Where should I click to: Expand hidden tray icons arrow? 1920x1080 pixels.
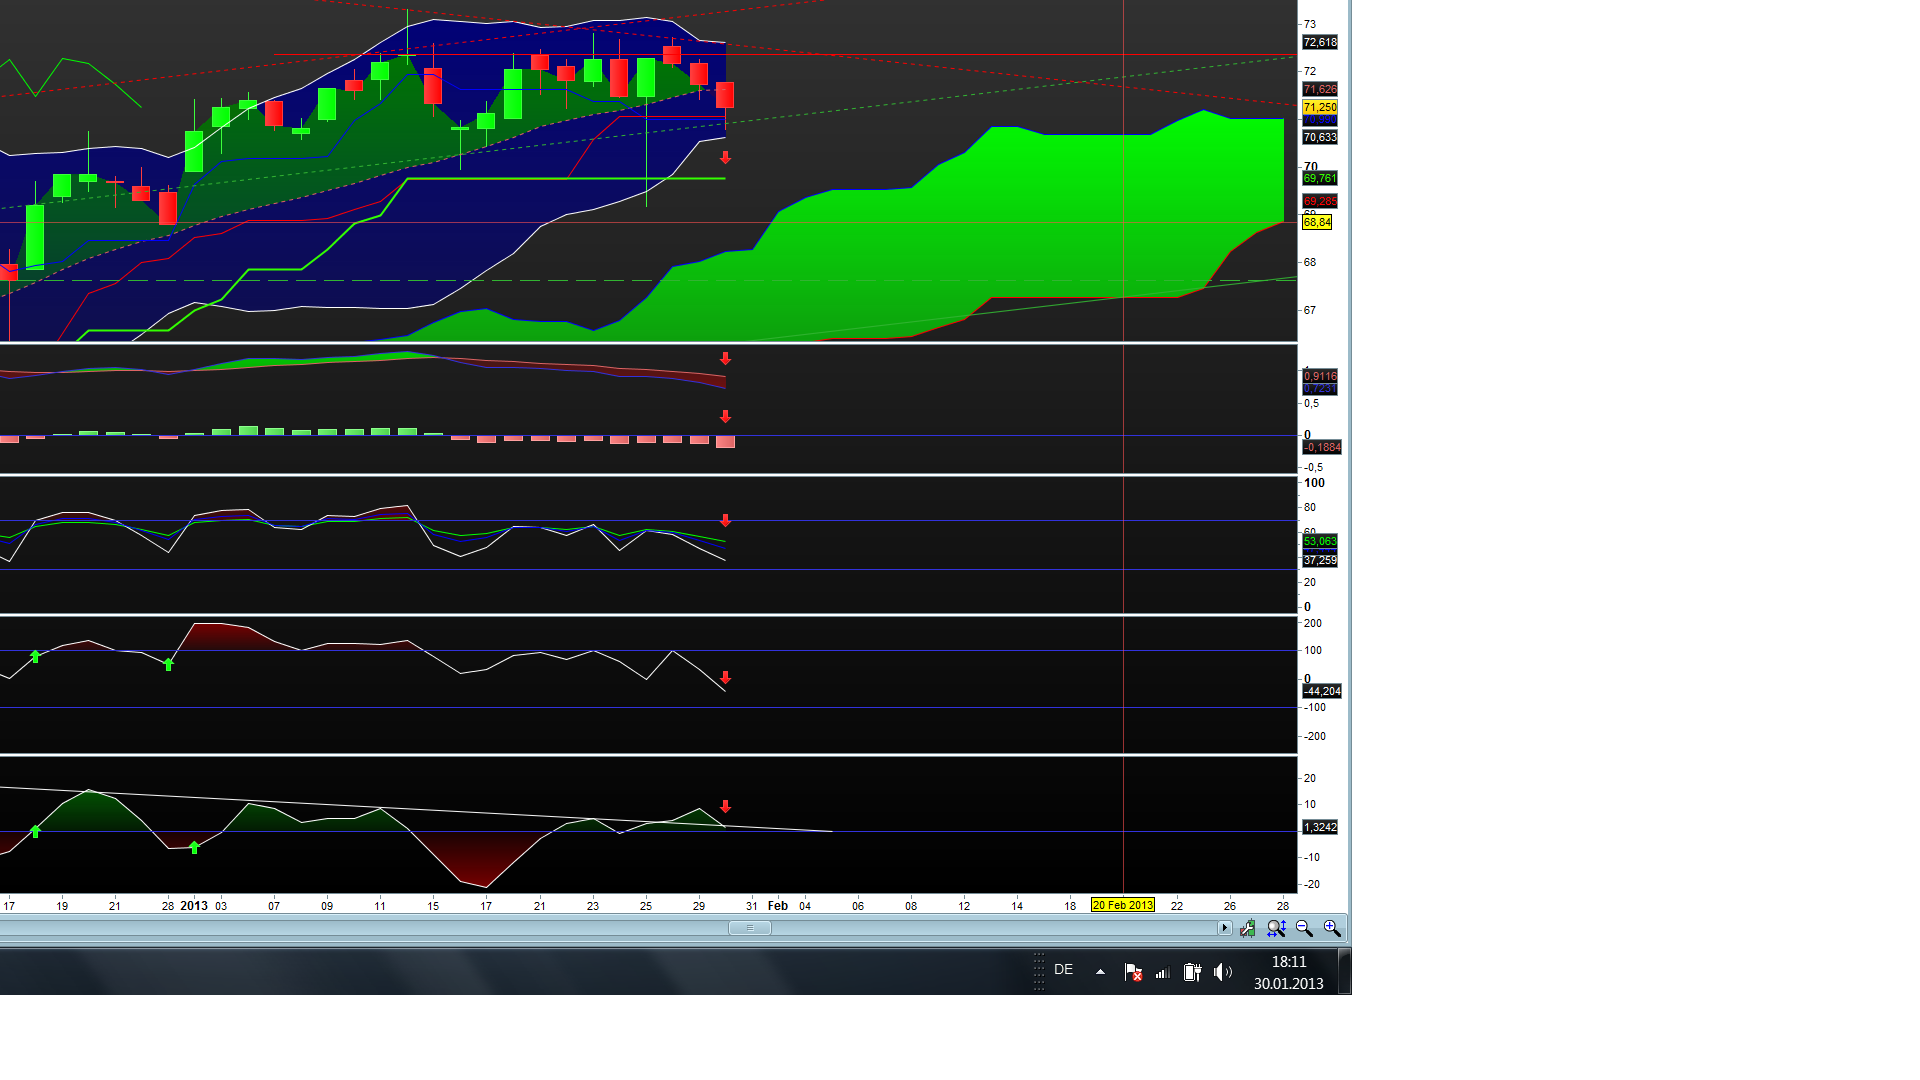coord(1100,972)
